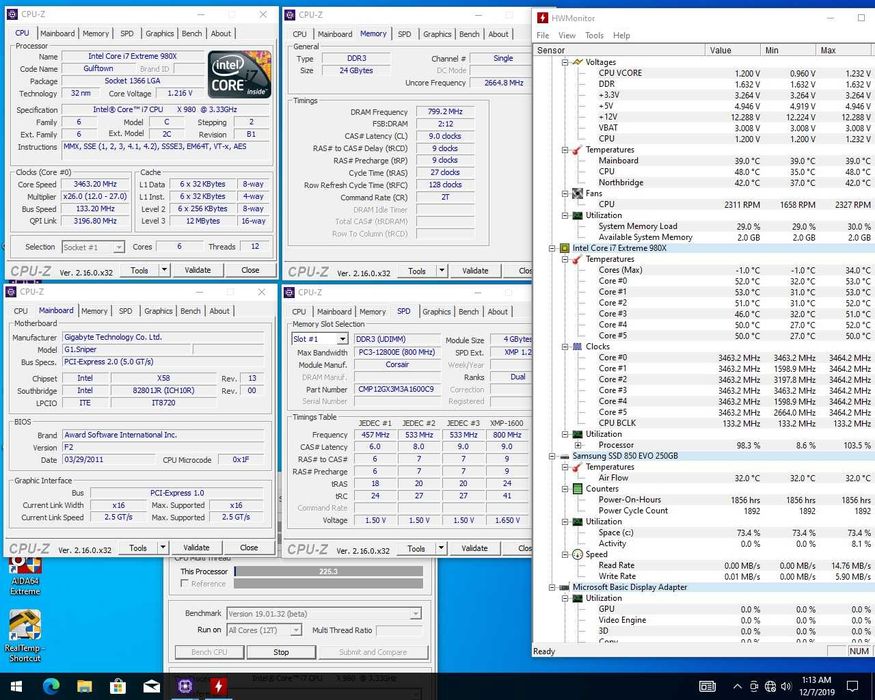The height and width of the screenshot is (700, 875).
Task: Click the Reference benchmark bar
Action: [x=328, y=583]
